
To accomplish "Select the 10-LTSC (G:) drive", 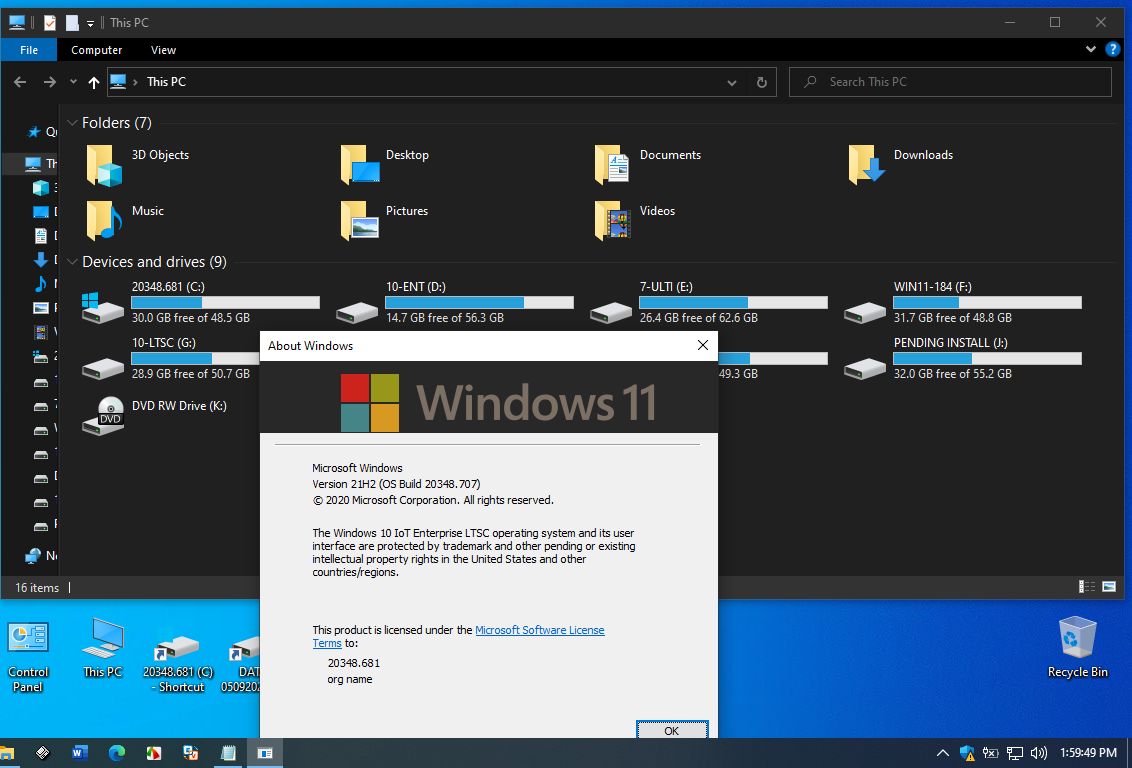I will tap(170, 358).
